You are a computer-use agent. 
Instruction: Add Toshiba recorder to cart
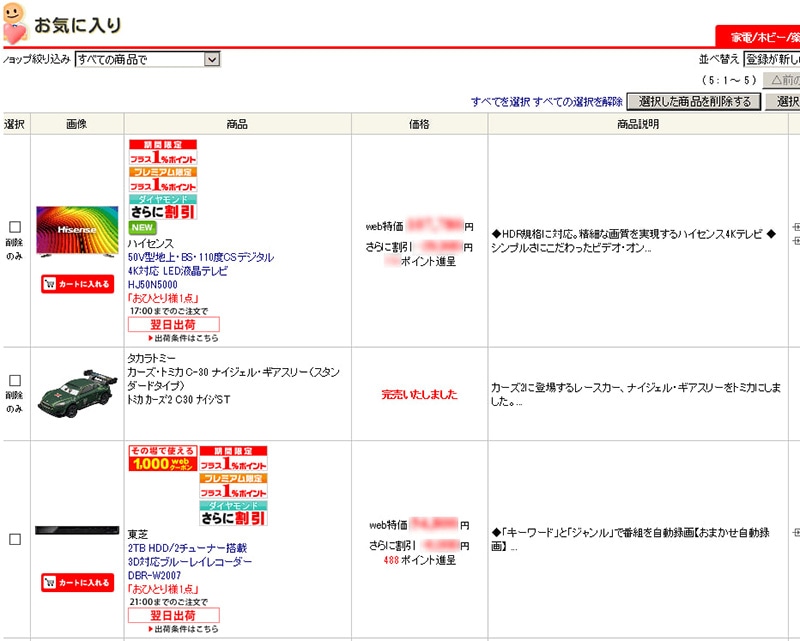(x=78, y=583)
